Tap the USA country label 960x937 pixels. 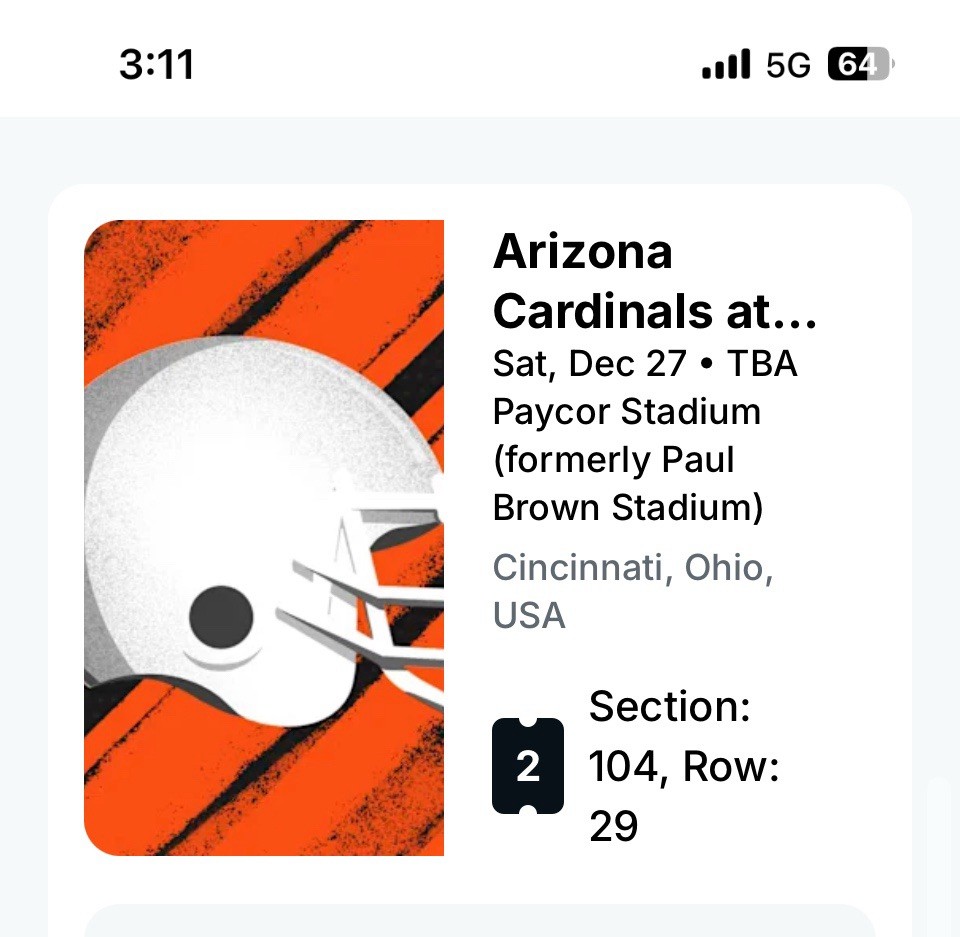[x=529, y=615]
